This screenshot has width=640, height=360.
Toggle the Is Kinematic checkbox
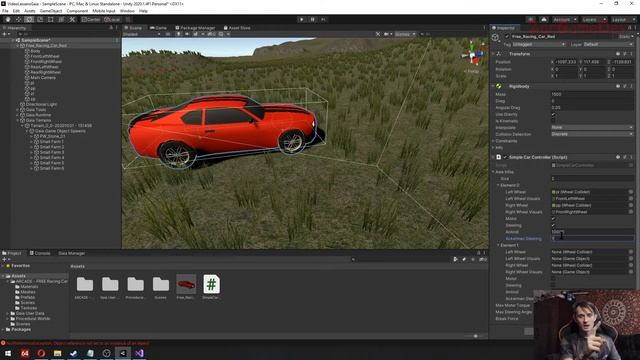tap(553, 121)
